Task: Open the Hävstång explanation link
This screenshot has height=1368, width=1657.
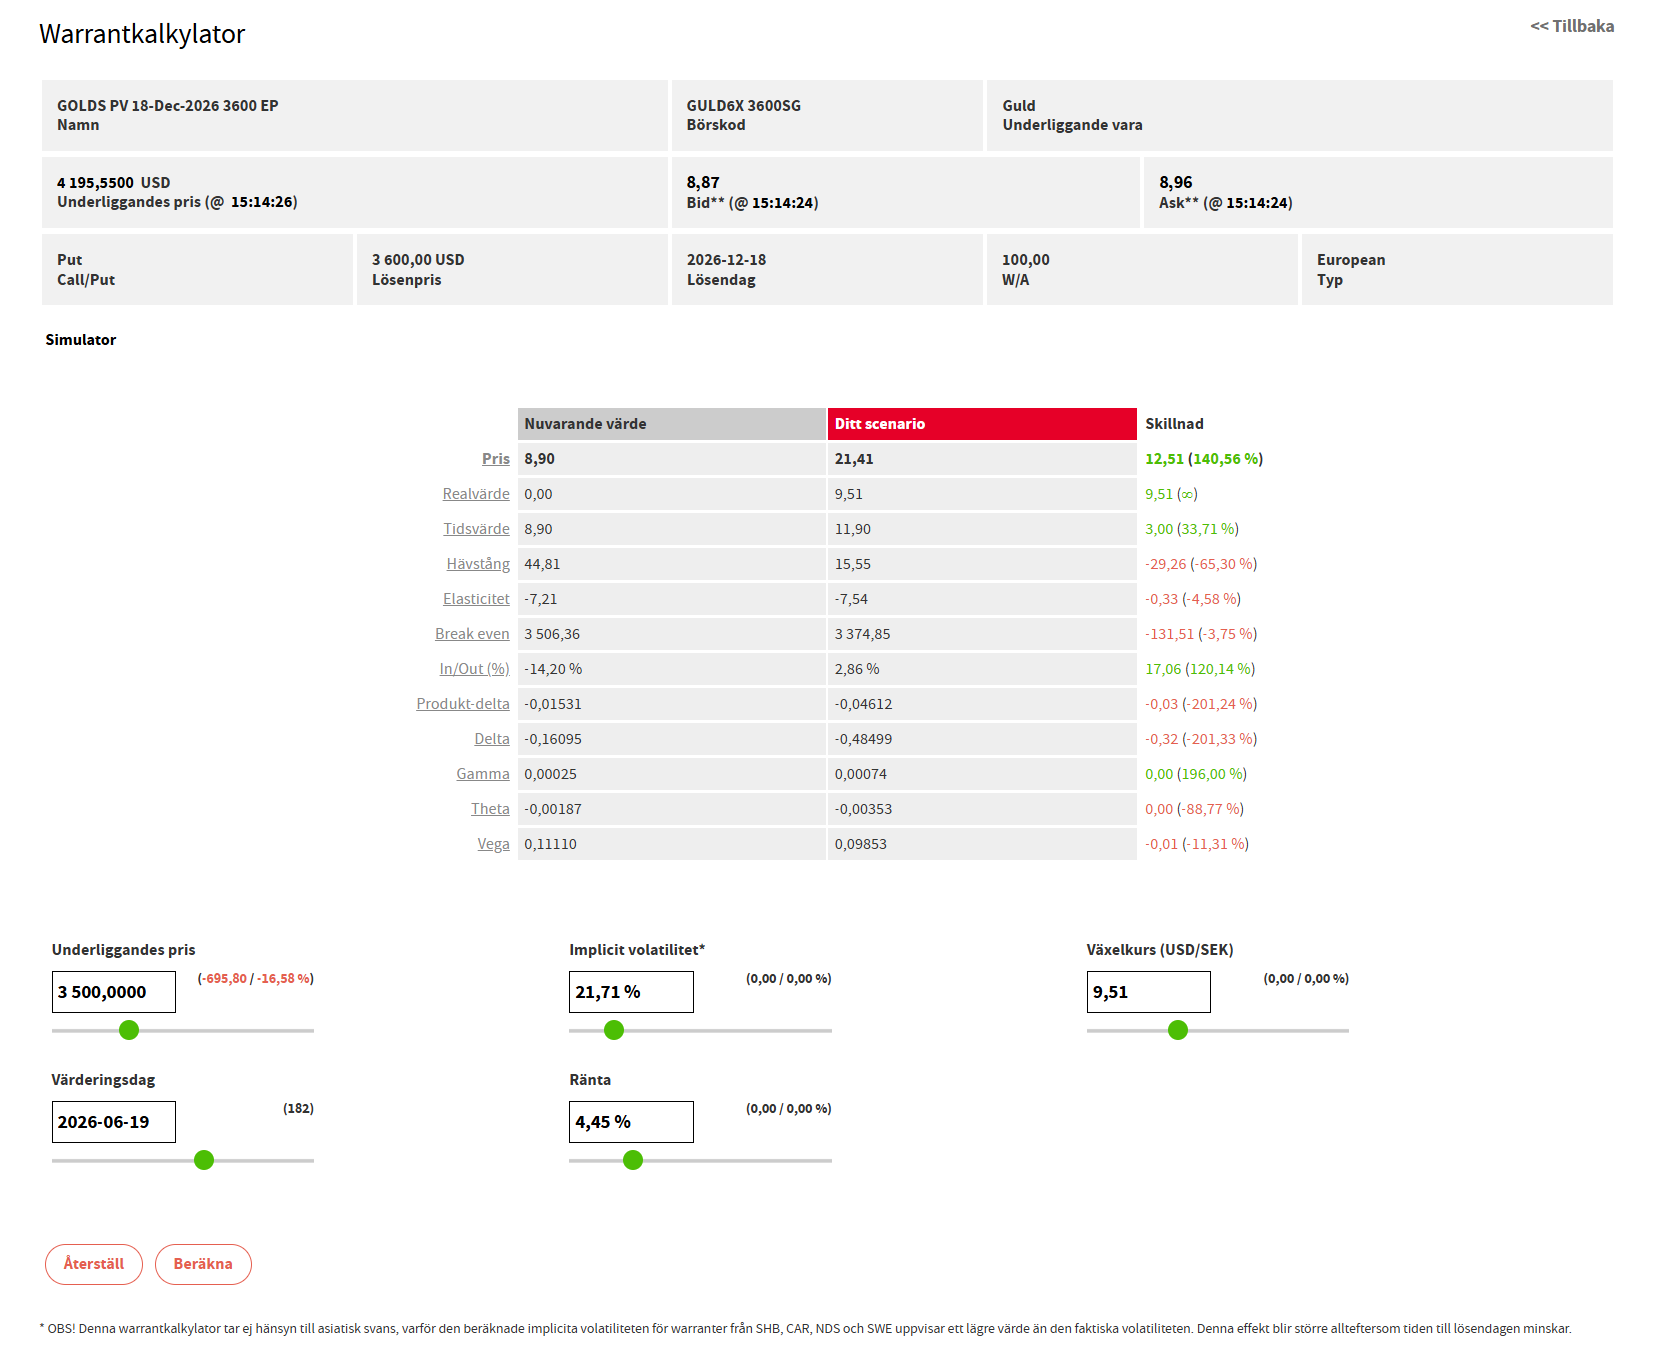Action: pyautogui.click(x=478, y=564)
